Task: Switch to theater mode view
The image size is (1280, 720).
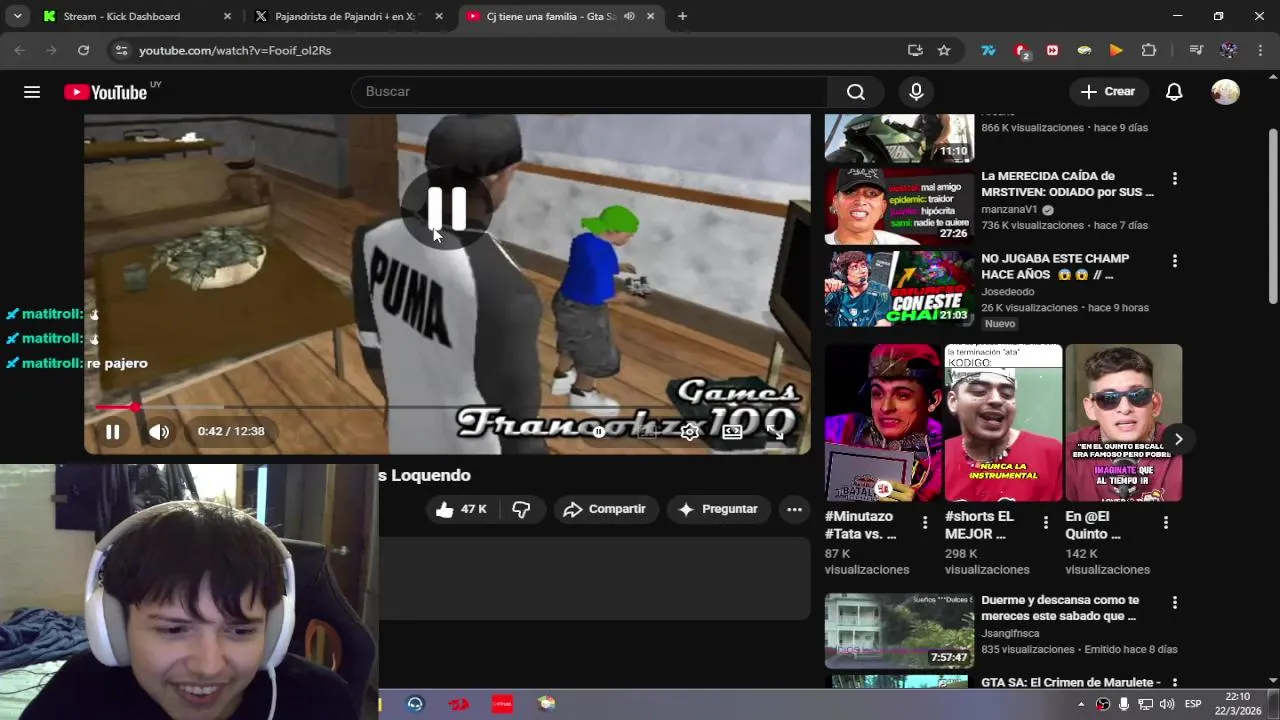Action: tap(732, 432)
